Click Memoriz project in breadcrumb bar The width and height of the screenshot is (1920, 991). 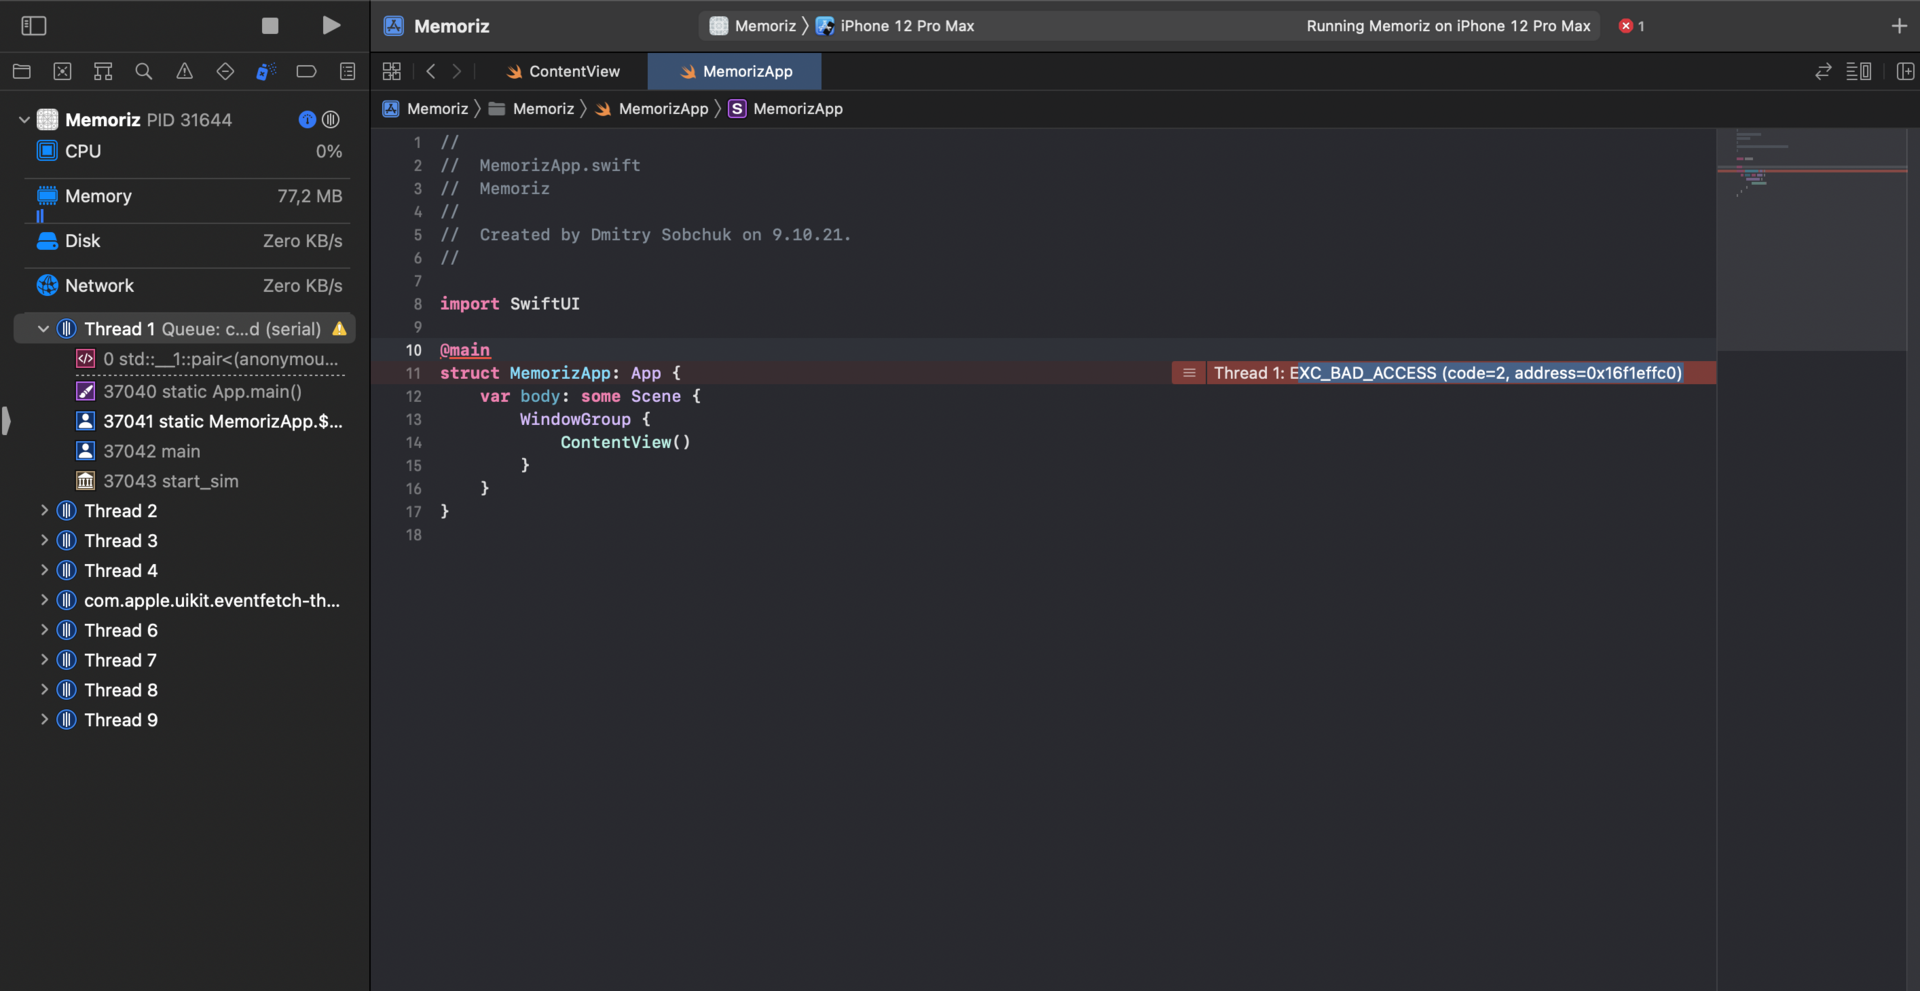pos(425,109)
